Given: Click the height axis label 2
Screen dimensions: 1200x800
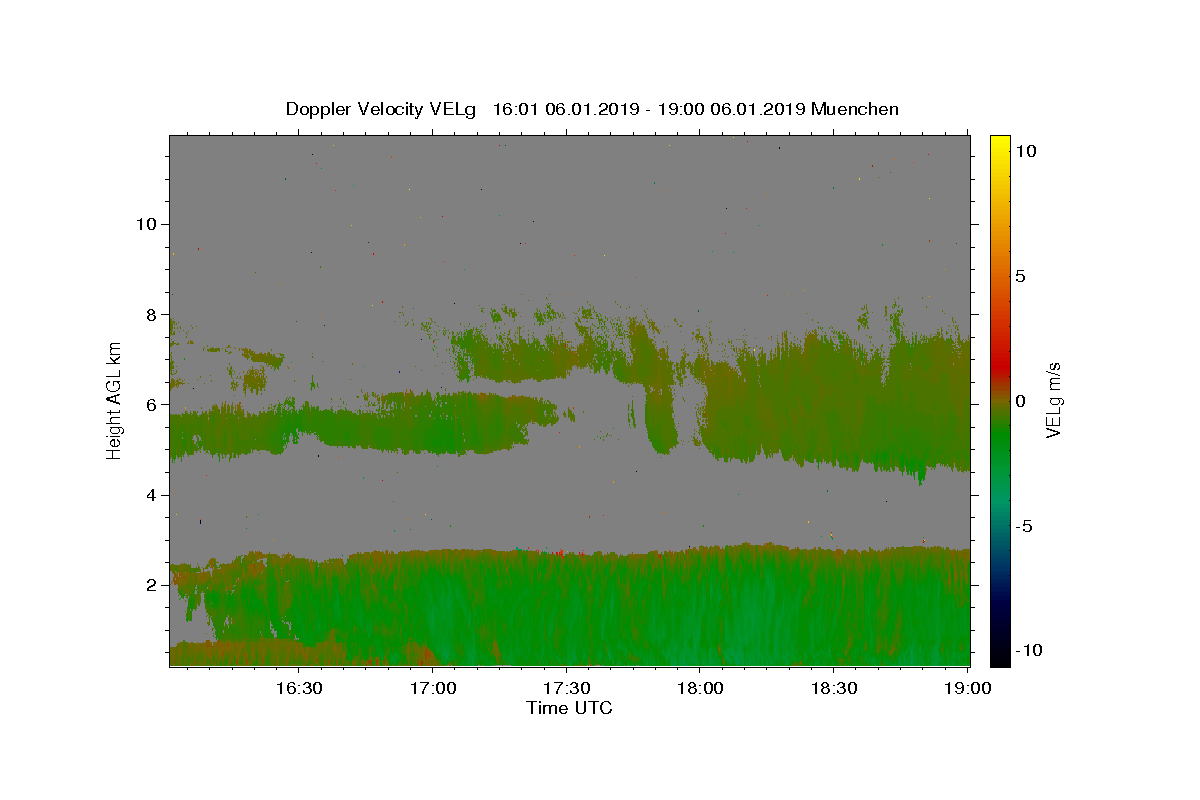Looking at the screenshot, I should (x=153, y=585).
